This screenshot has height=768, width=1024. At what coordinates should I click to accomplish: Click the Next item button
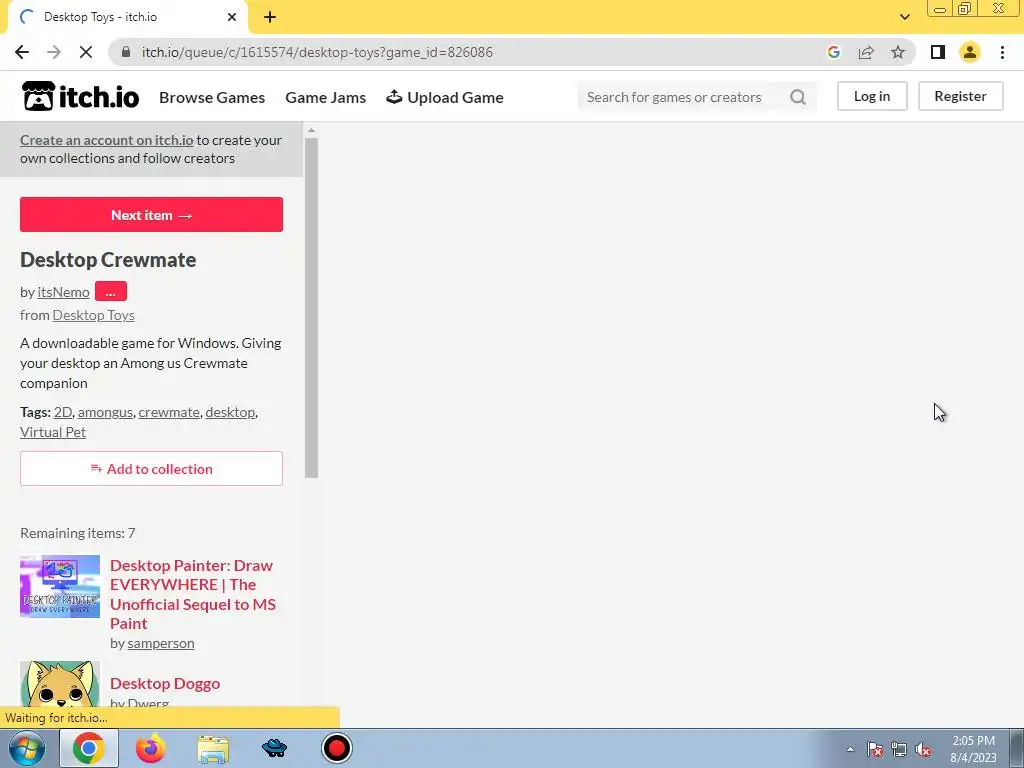pos(152,214)
